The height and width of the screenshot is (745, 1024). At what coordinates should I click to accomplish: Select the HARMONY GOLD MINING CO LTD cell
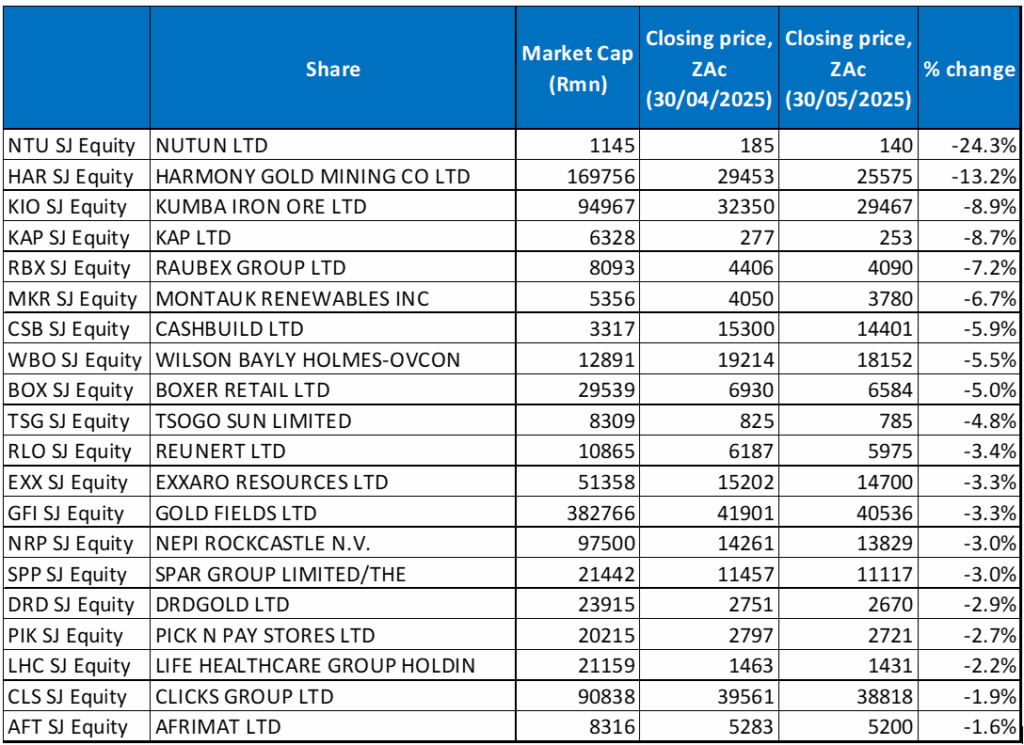coord(333,176)
